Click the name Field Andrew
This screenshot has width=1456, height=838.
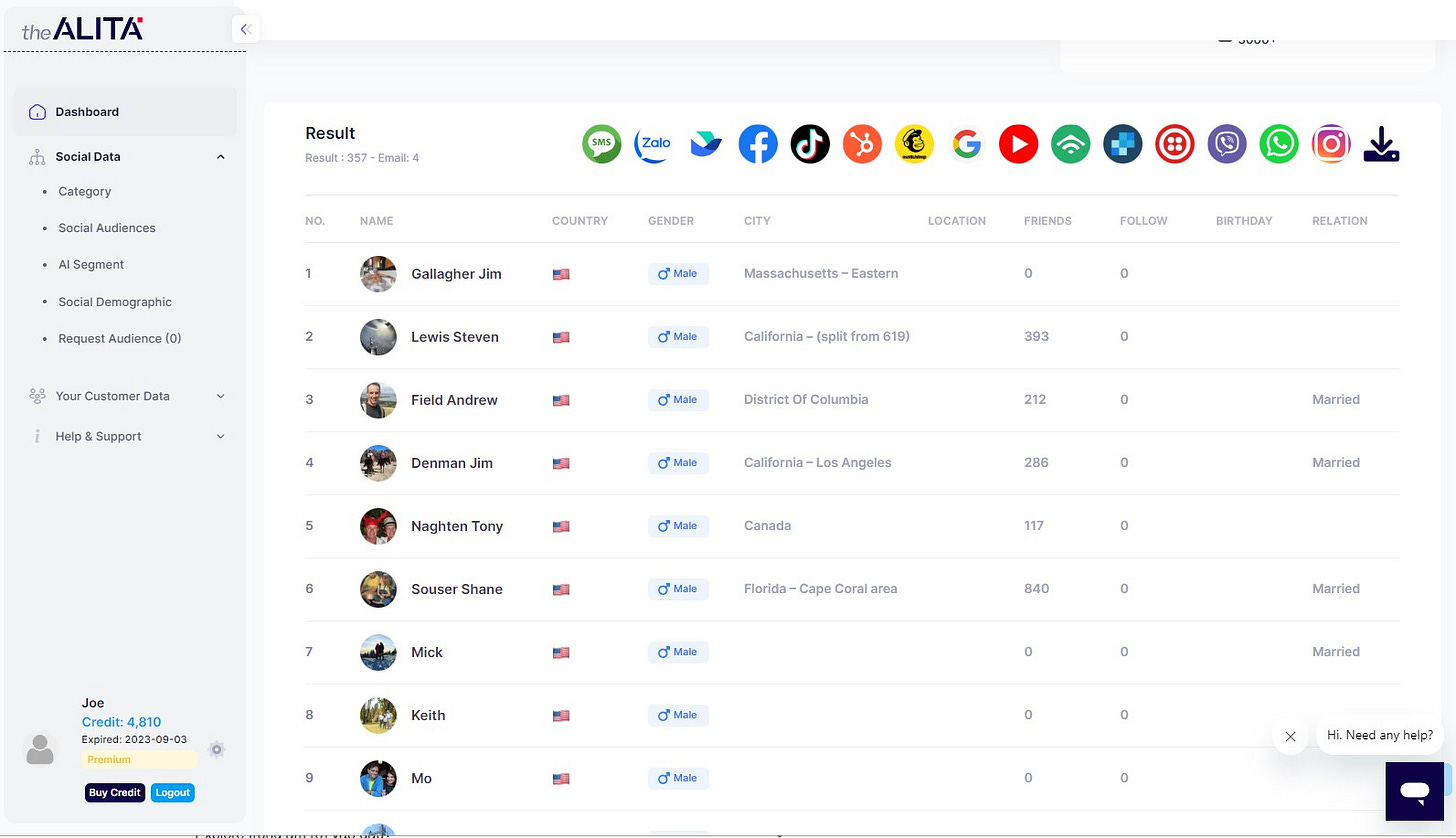(454, 400)
